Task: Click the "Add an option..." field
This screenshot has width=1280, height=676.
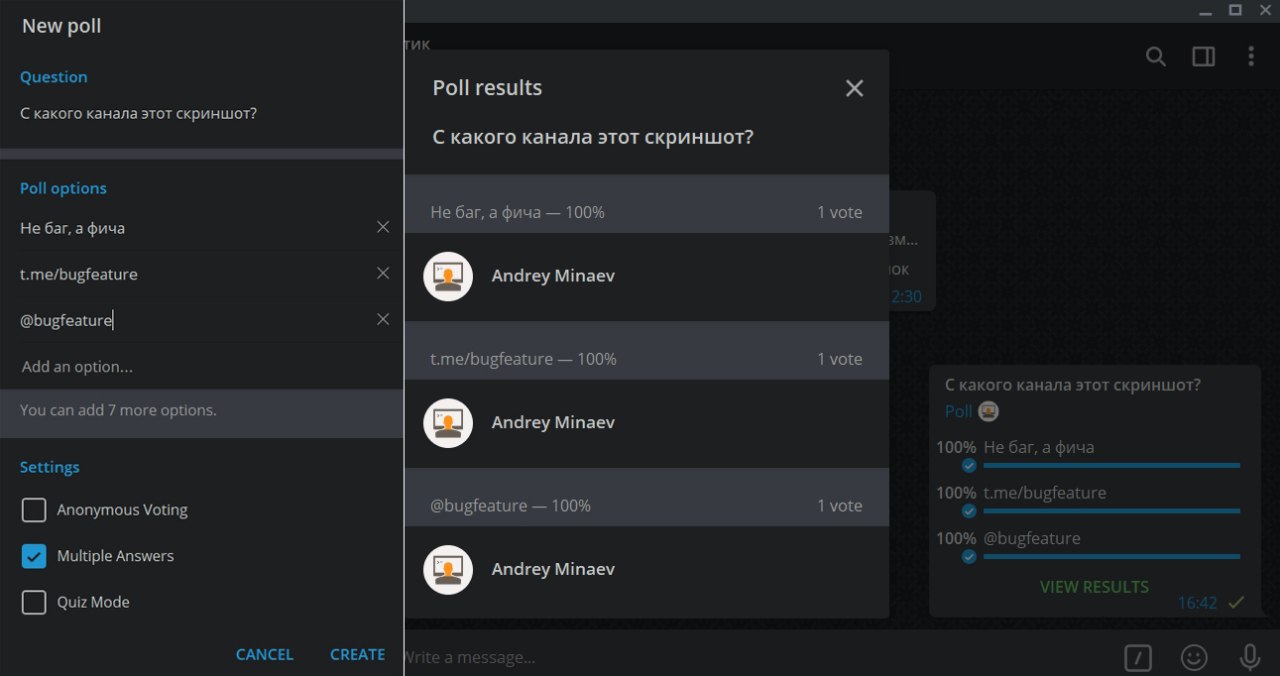Action: [200, 366]
